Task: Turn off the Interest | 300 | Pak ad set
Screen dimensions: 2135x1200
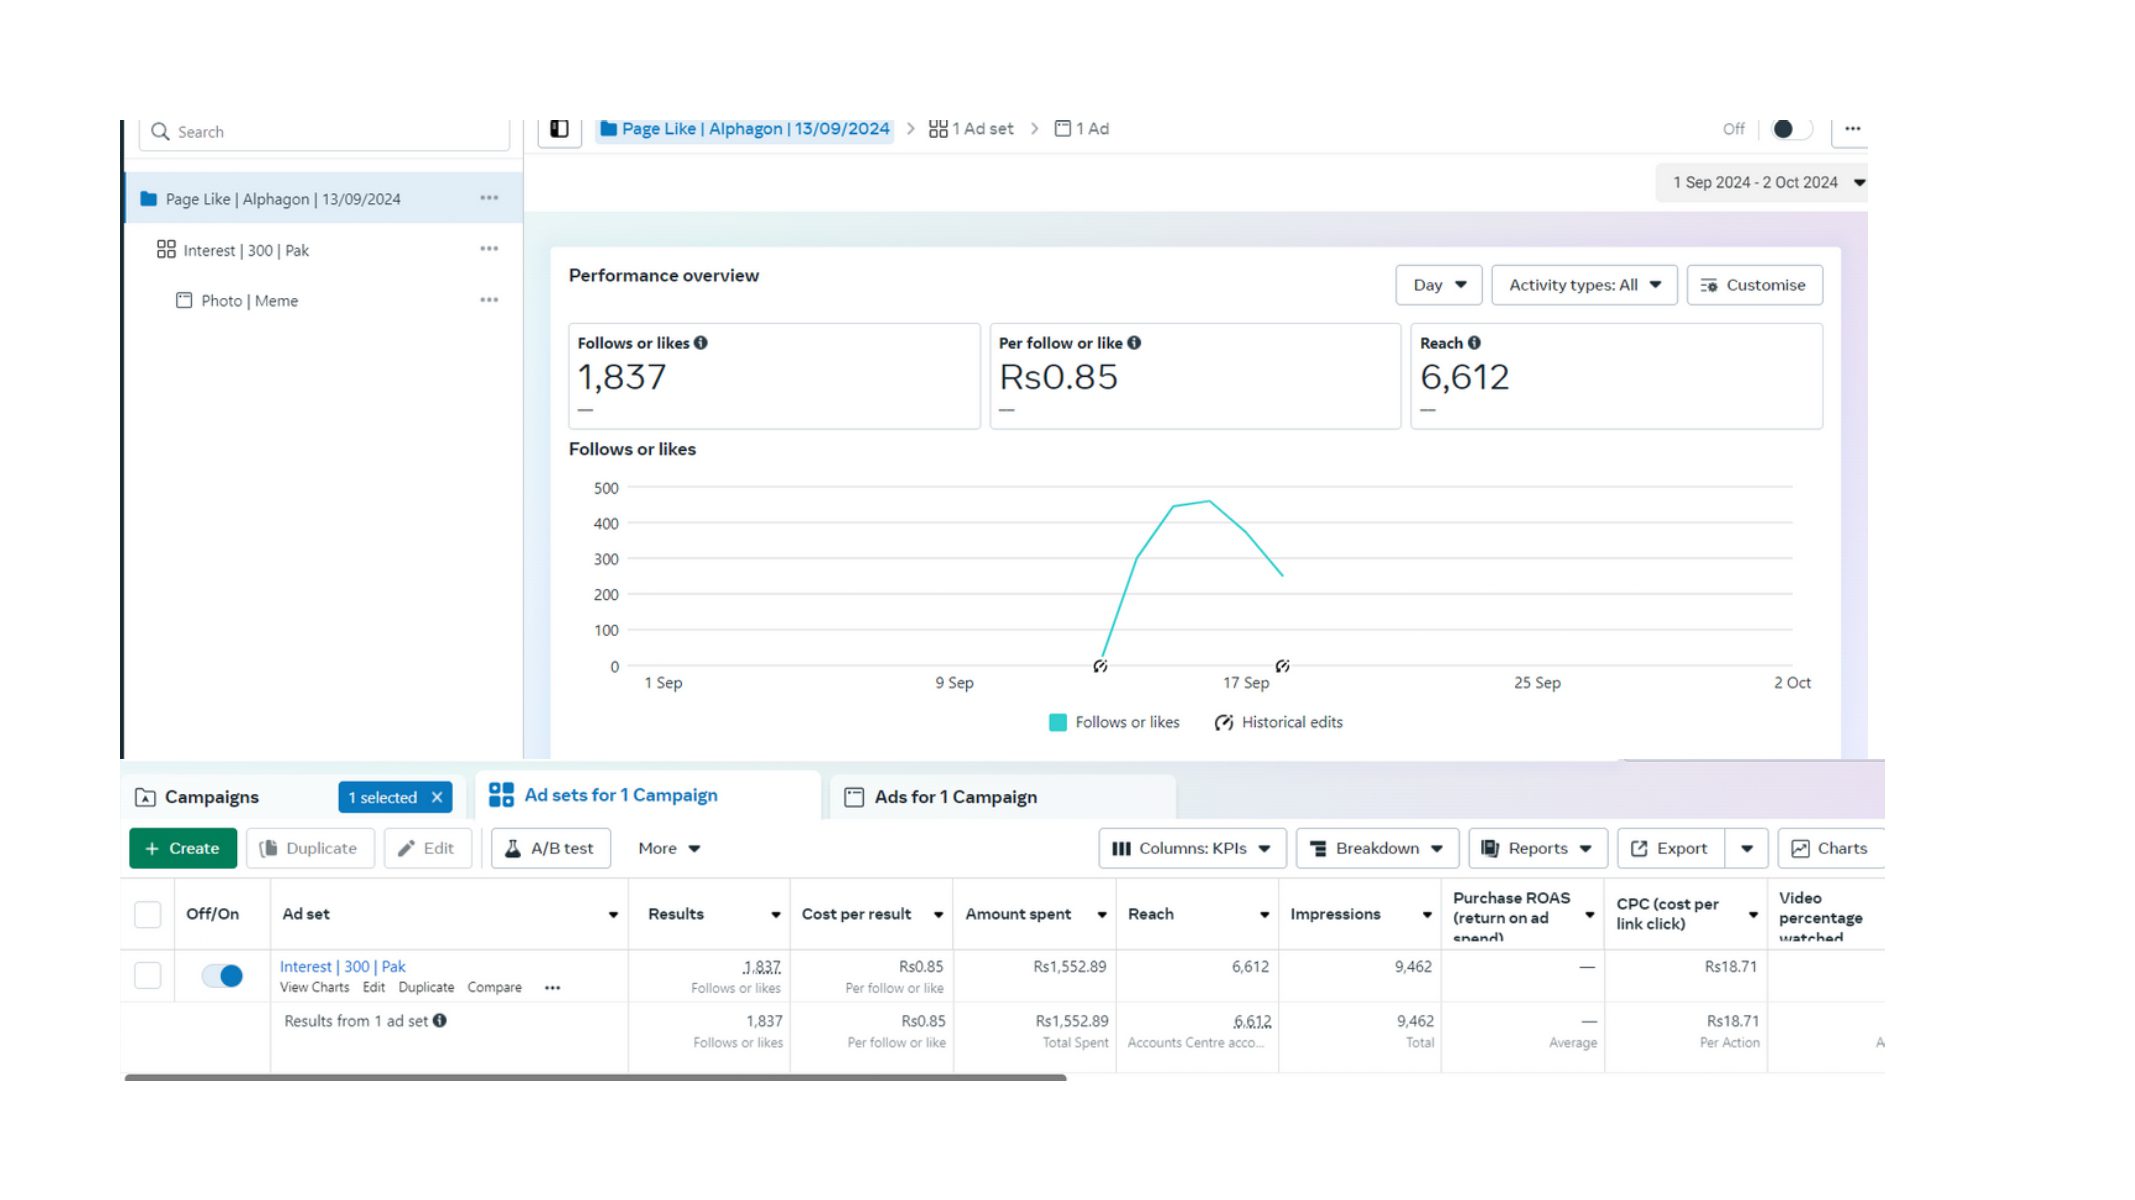Action: [222, 976]
